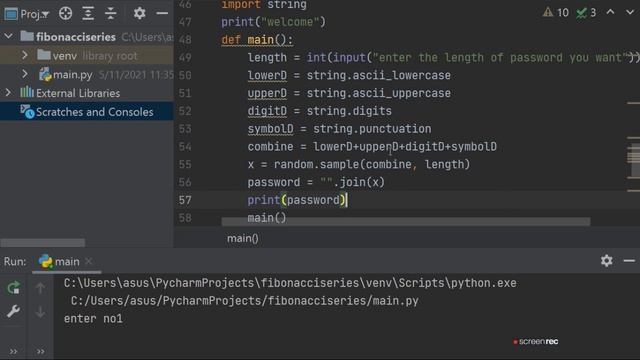Click the 'print("welcome")' line

273,22
